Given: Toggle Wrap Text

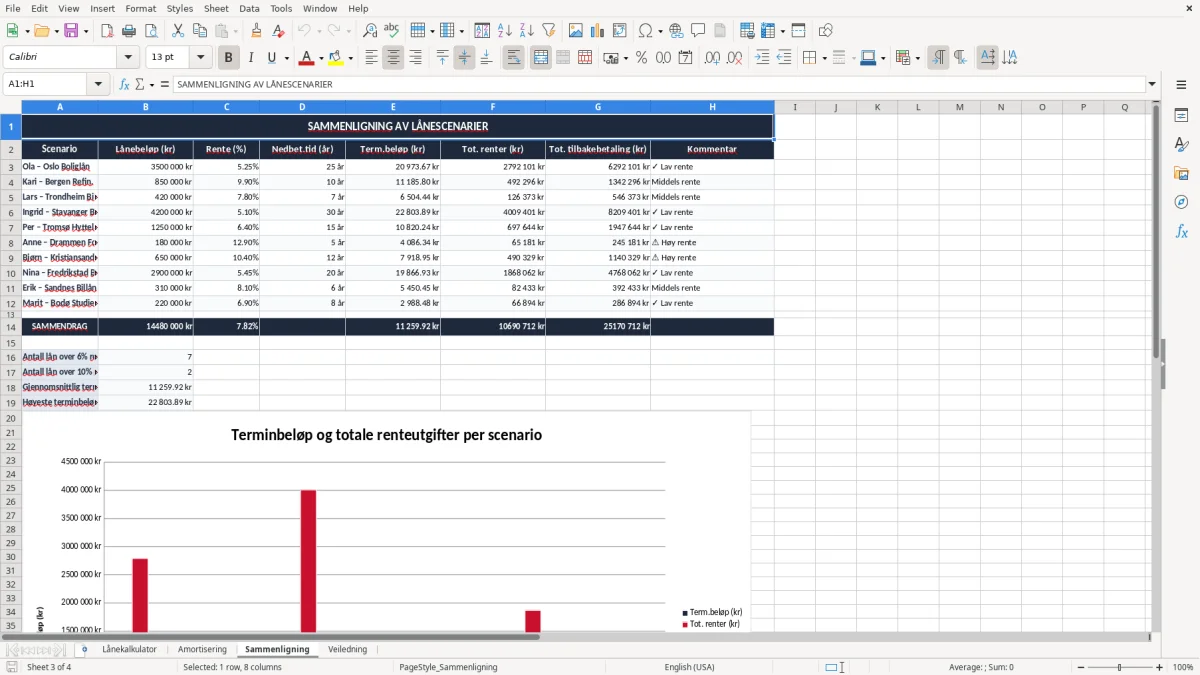Looking at the screenshot, I should point(514,58).
